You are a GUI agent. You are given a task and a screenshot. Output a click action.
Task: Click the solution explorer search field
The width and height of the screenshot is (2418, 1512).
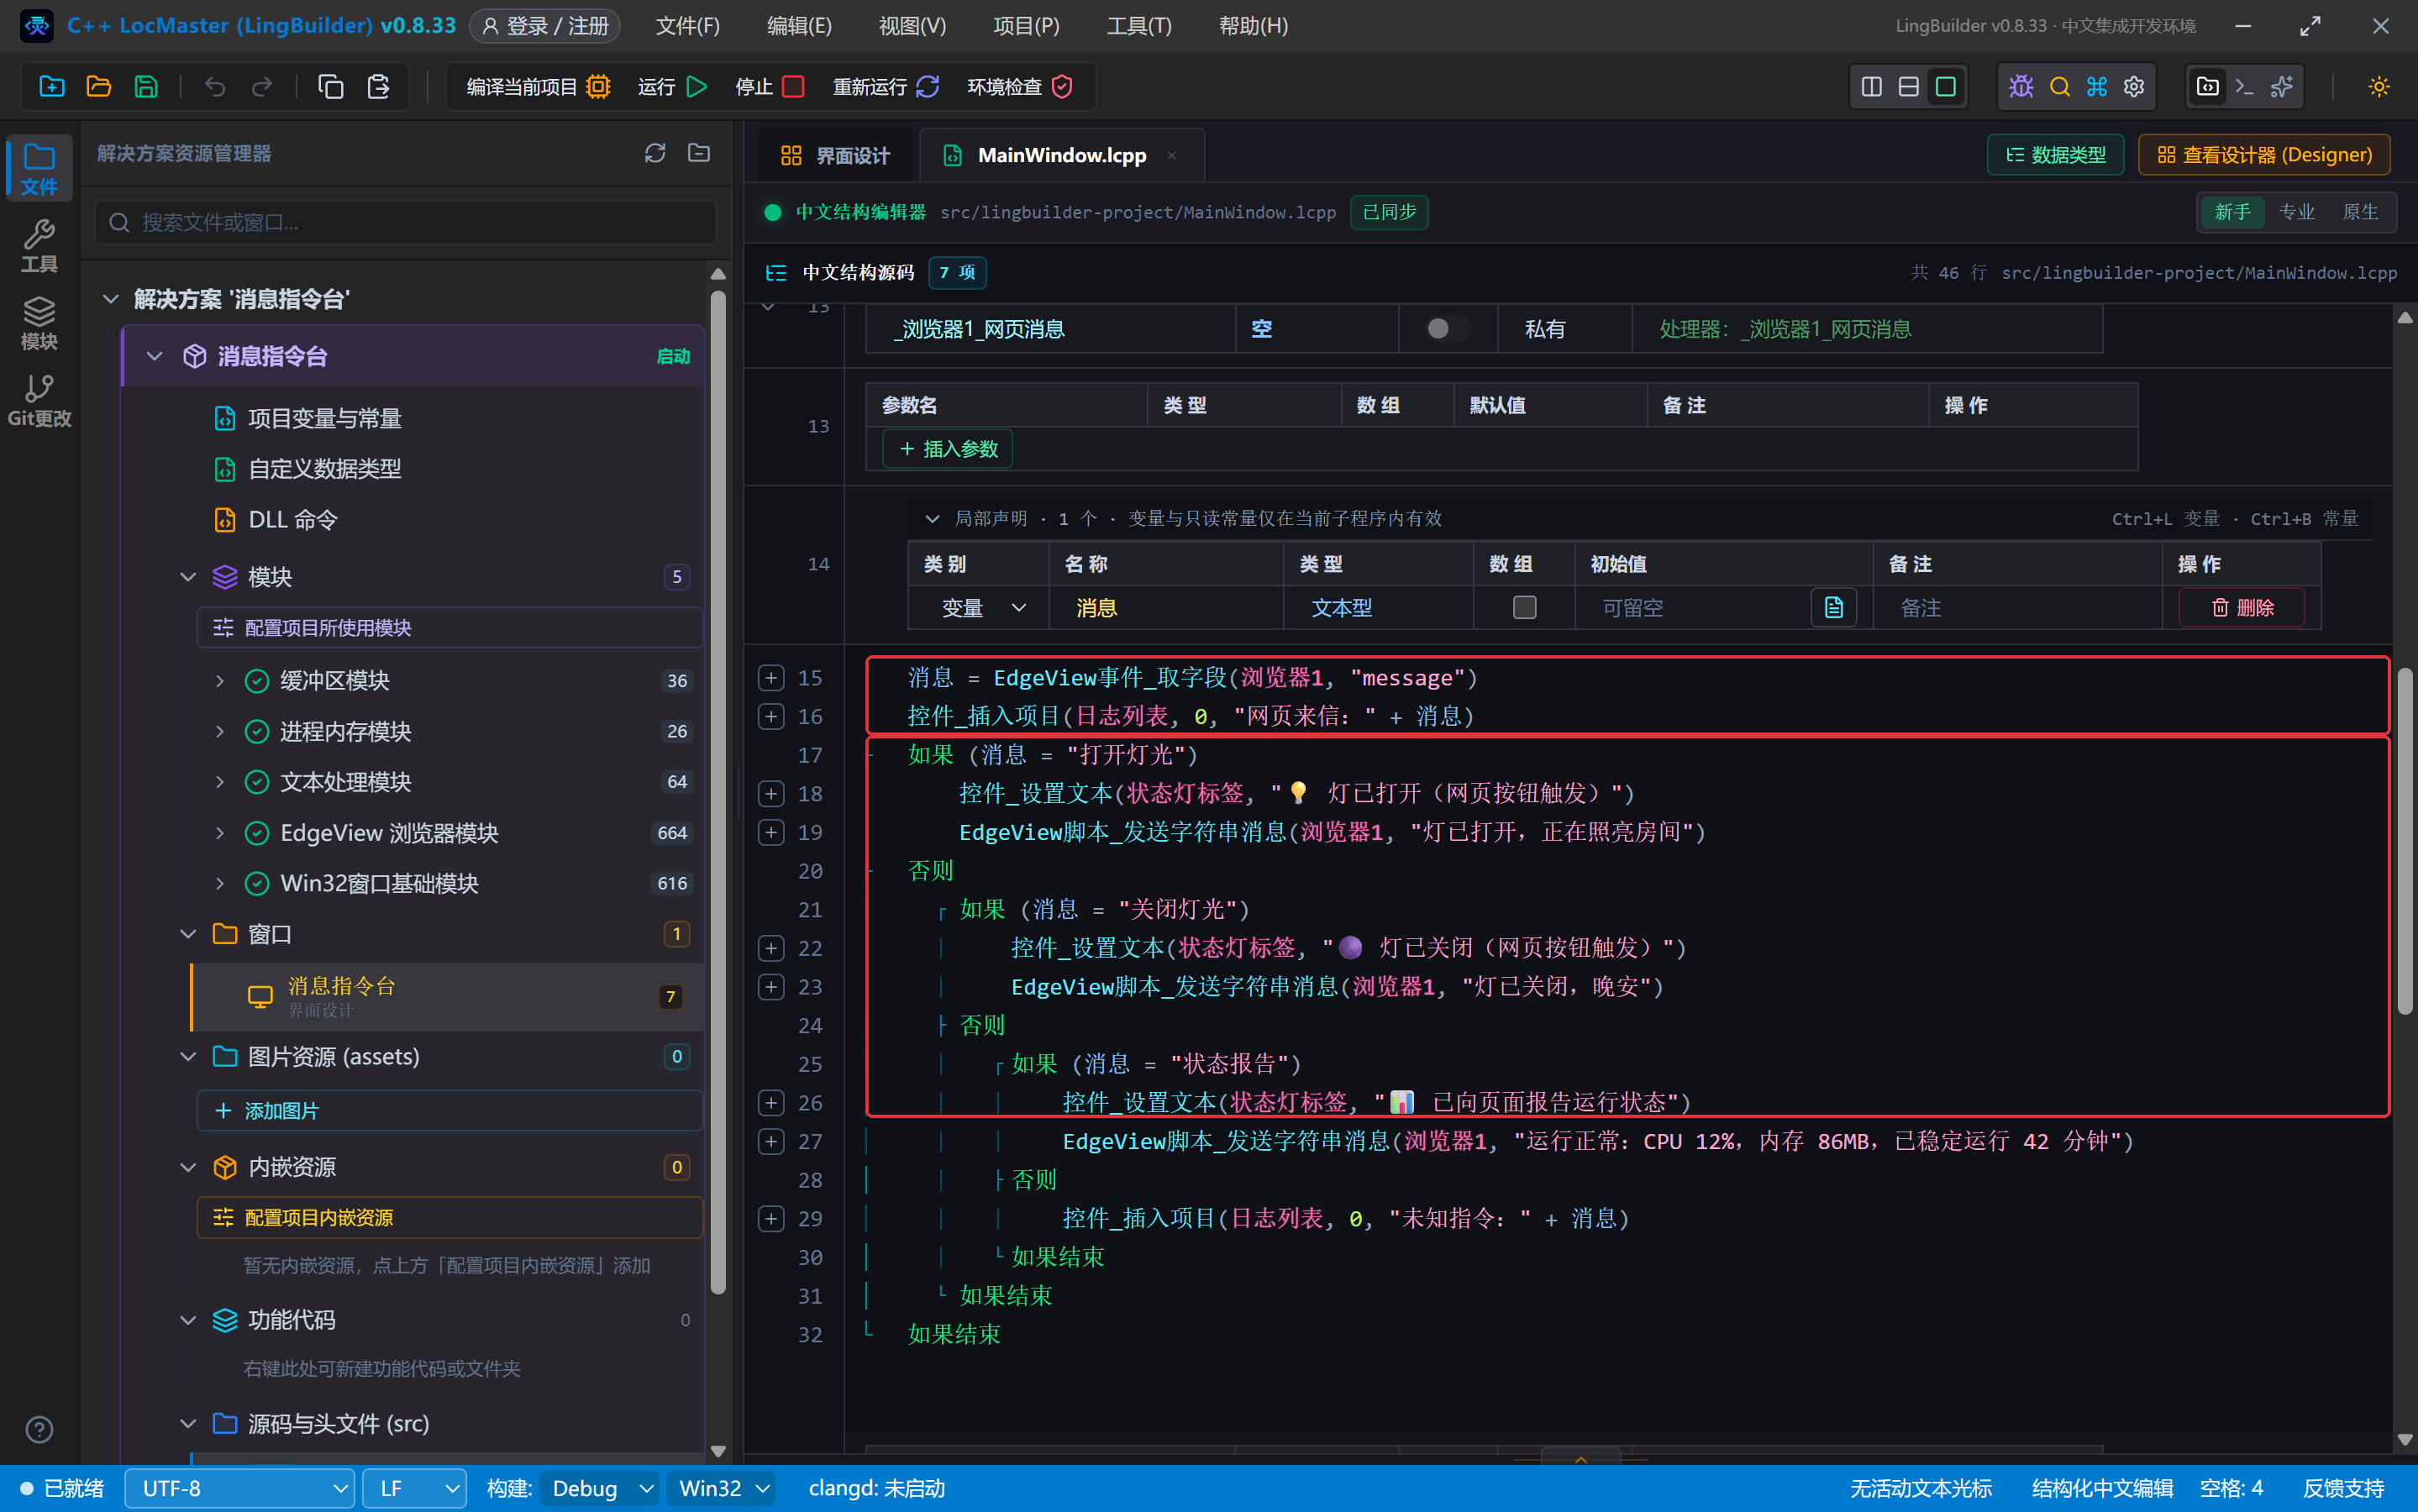(x=406, y=222)
